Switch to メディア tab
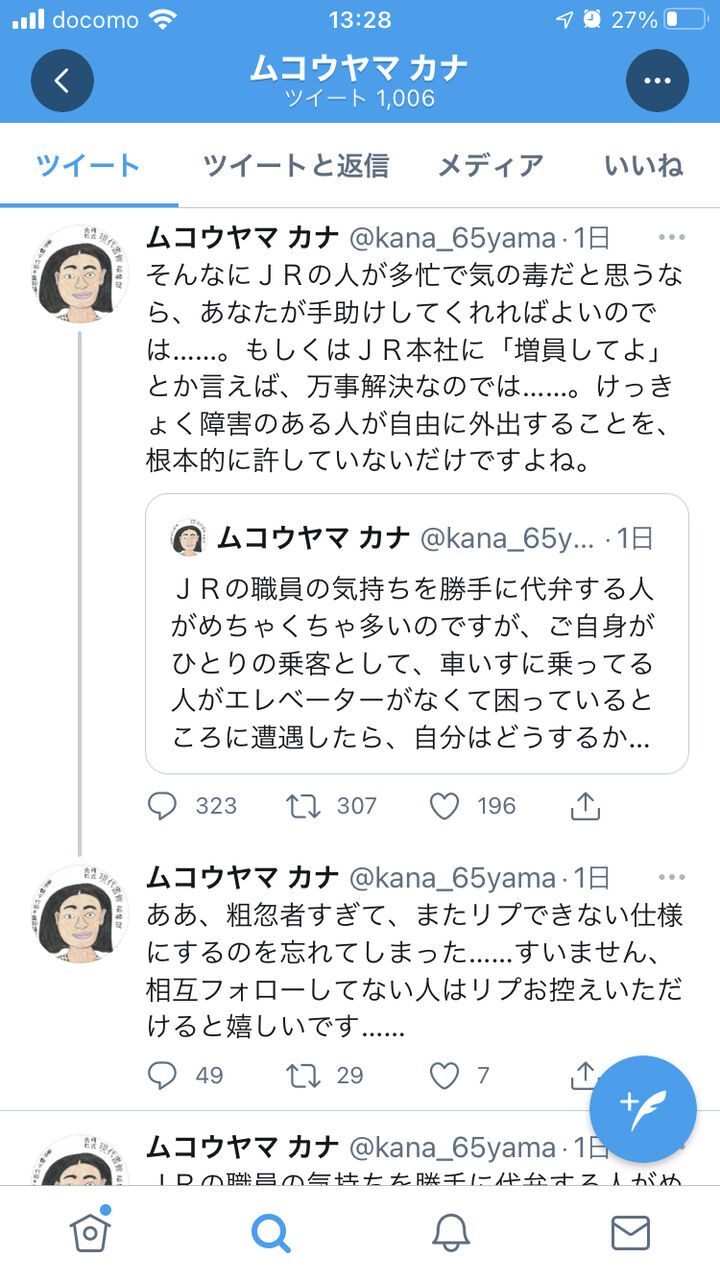 click(490, 165)
